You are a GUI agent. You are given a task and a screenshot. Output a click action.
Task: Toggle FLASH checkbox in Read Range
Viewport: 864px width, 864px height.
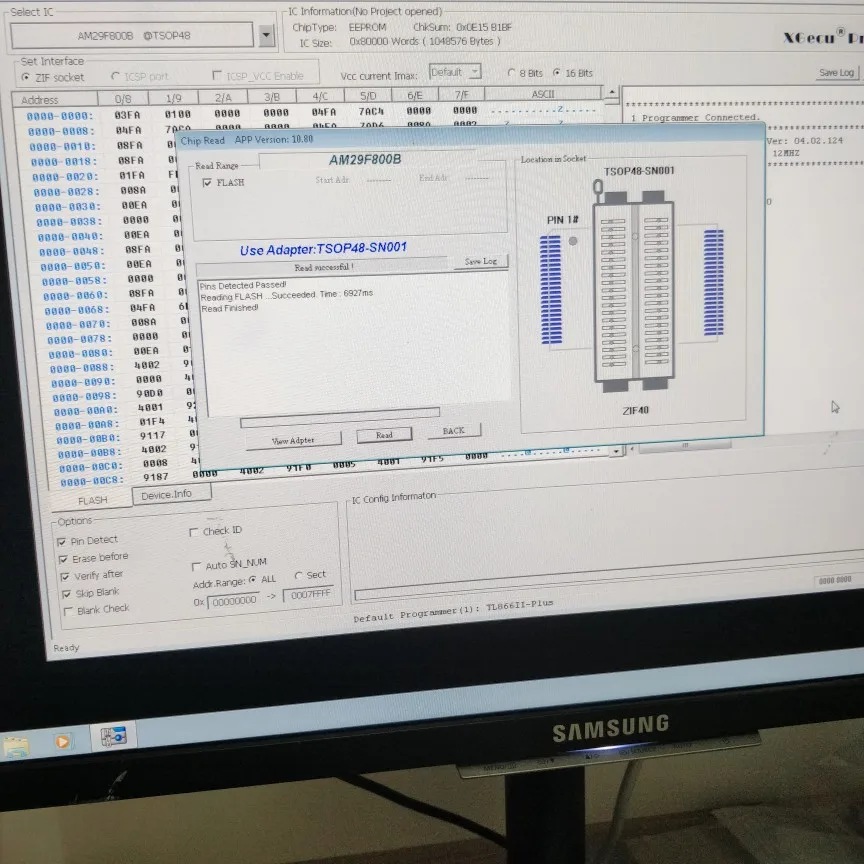[x=207, y=182]
